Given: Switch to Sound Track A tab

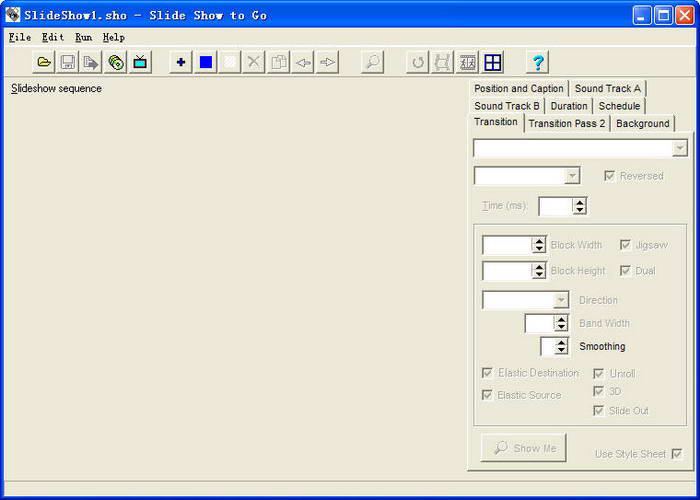Looking at the screenshot, I should [x=608, y=88].
